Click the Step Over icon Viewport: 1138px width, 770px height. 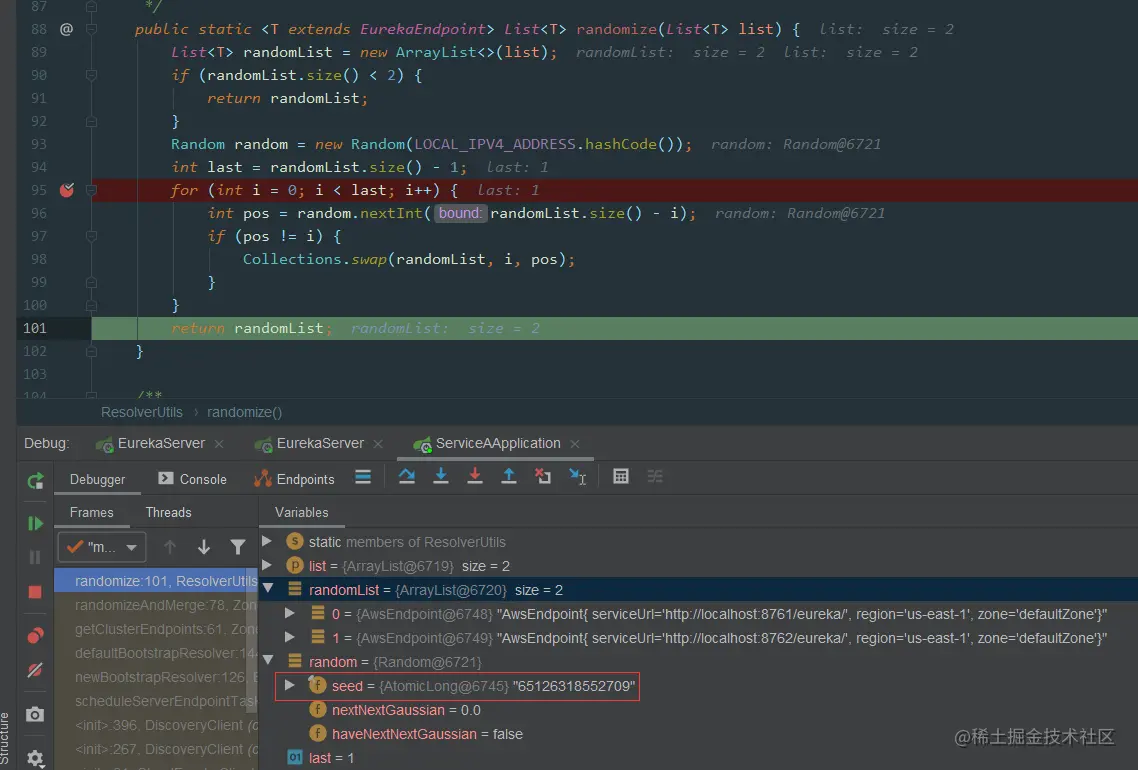406,477
